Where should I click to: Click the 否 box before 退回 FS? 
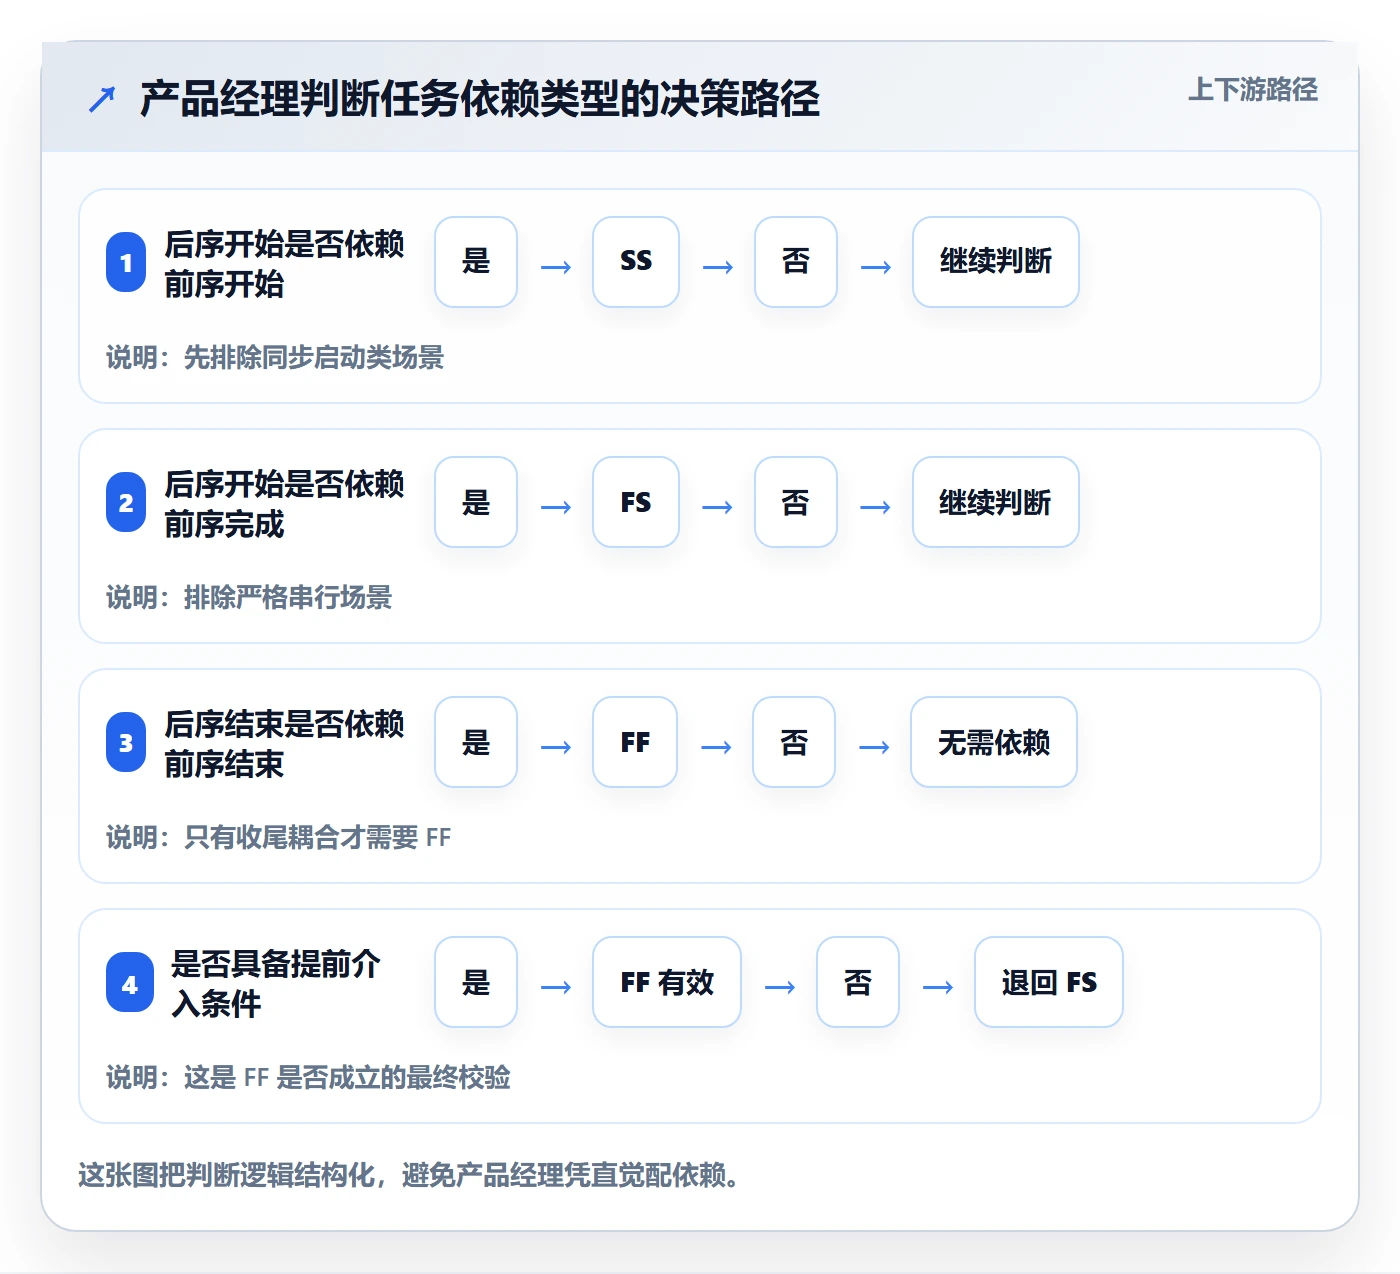tap(858, 982)
